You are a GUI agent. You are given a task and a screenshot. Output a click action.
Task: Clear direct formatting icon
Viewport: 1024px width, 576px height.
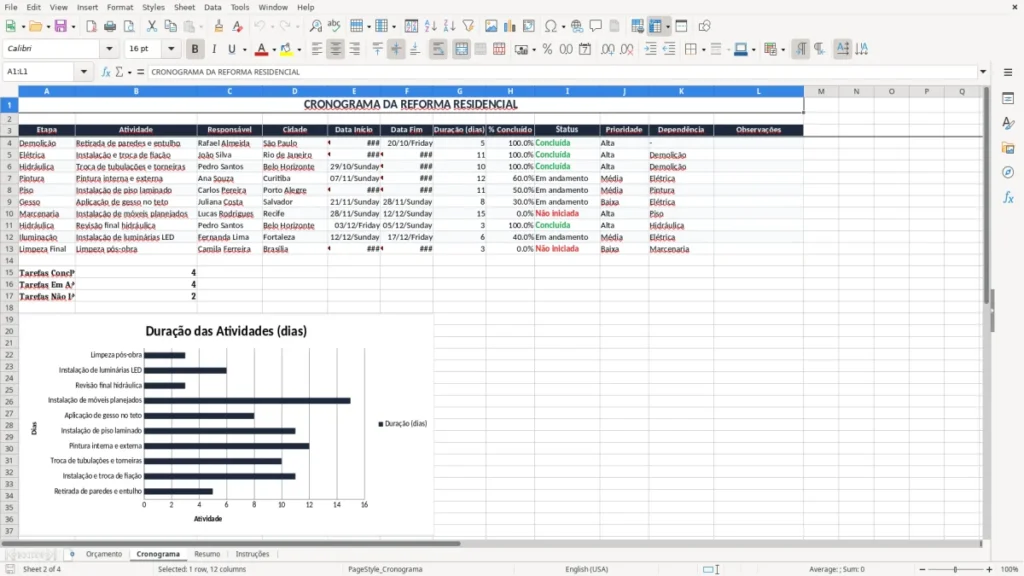(x=237, y=26)
